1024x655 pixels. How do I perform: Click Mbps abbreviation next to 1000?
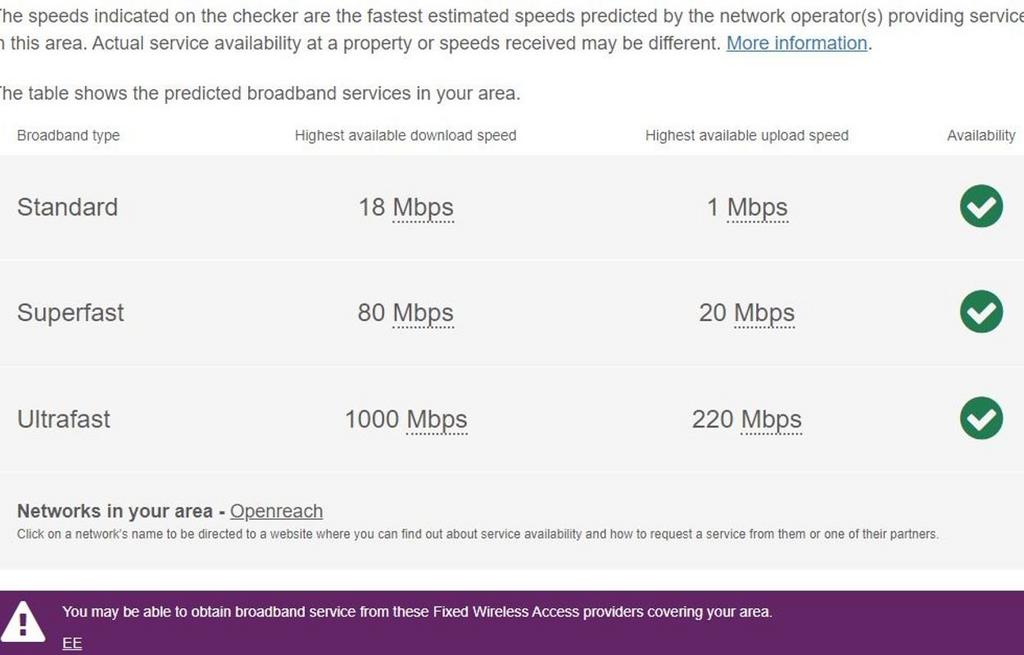[x=437, y=419]
